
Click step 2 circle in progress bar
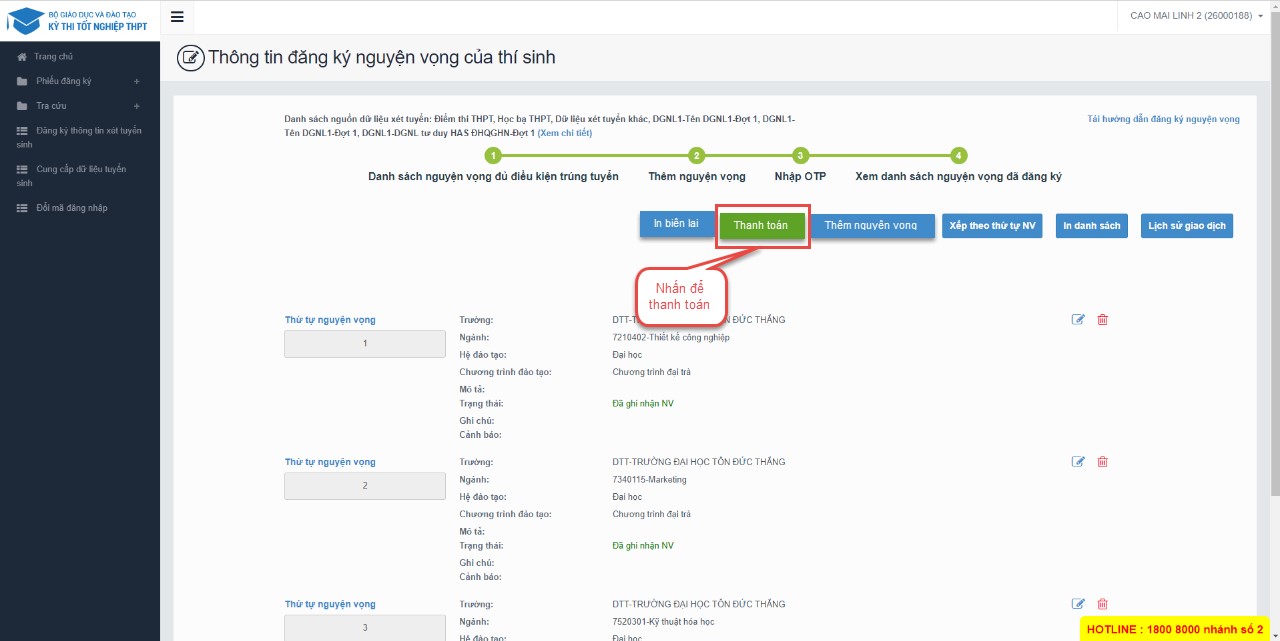(x=697, y=155)
